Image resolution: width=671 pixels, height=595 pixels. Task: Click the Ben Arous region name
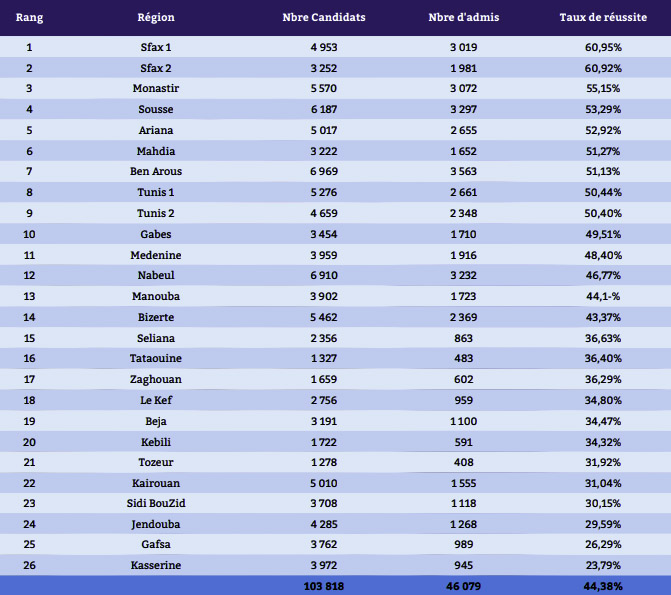156,171
